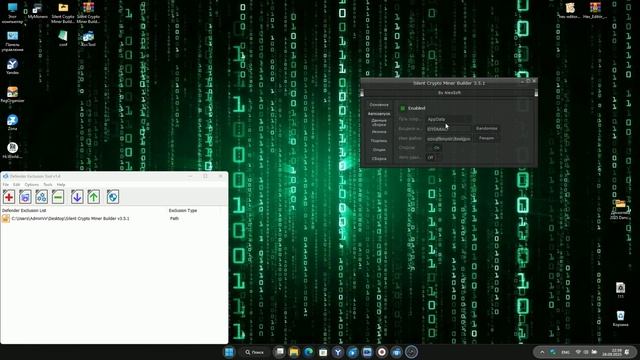Open the AppData path dropdown
This screenshot has height=360, width=640.
449,119
